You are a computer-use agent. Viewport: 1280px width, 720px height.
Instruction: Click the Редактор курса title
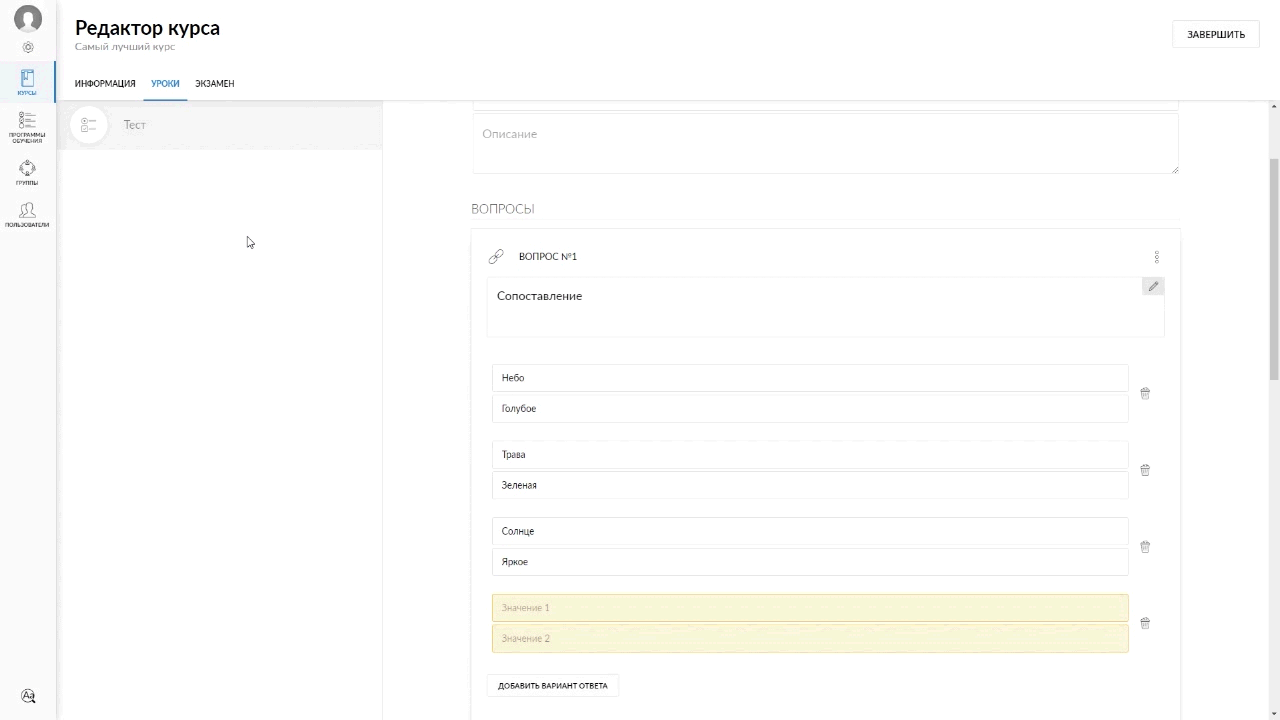click(147, 28)
